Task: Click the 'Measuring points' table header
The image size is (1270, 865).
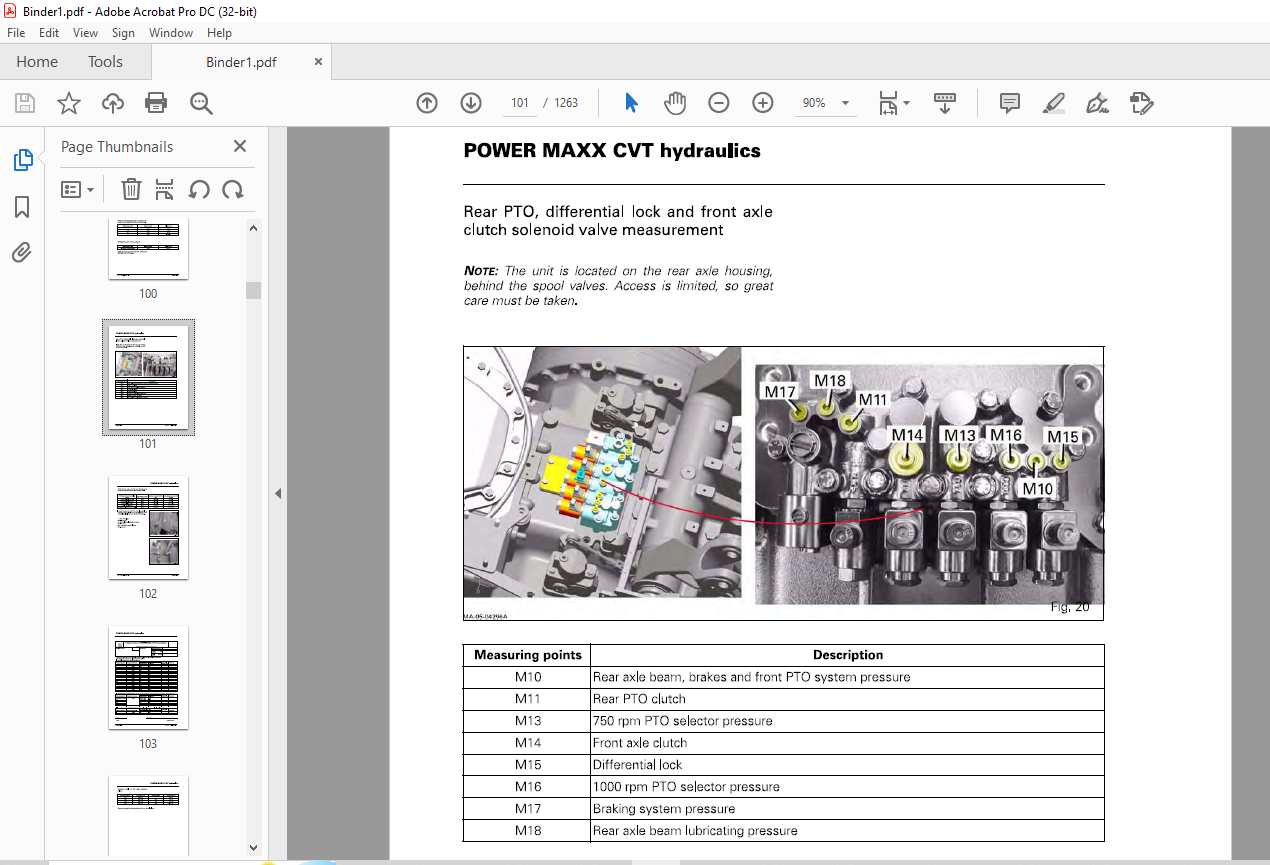Action: pyautogui.click(x=527, y=655)
